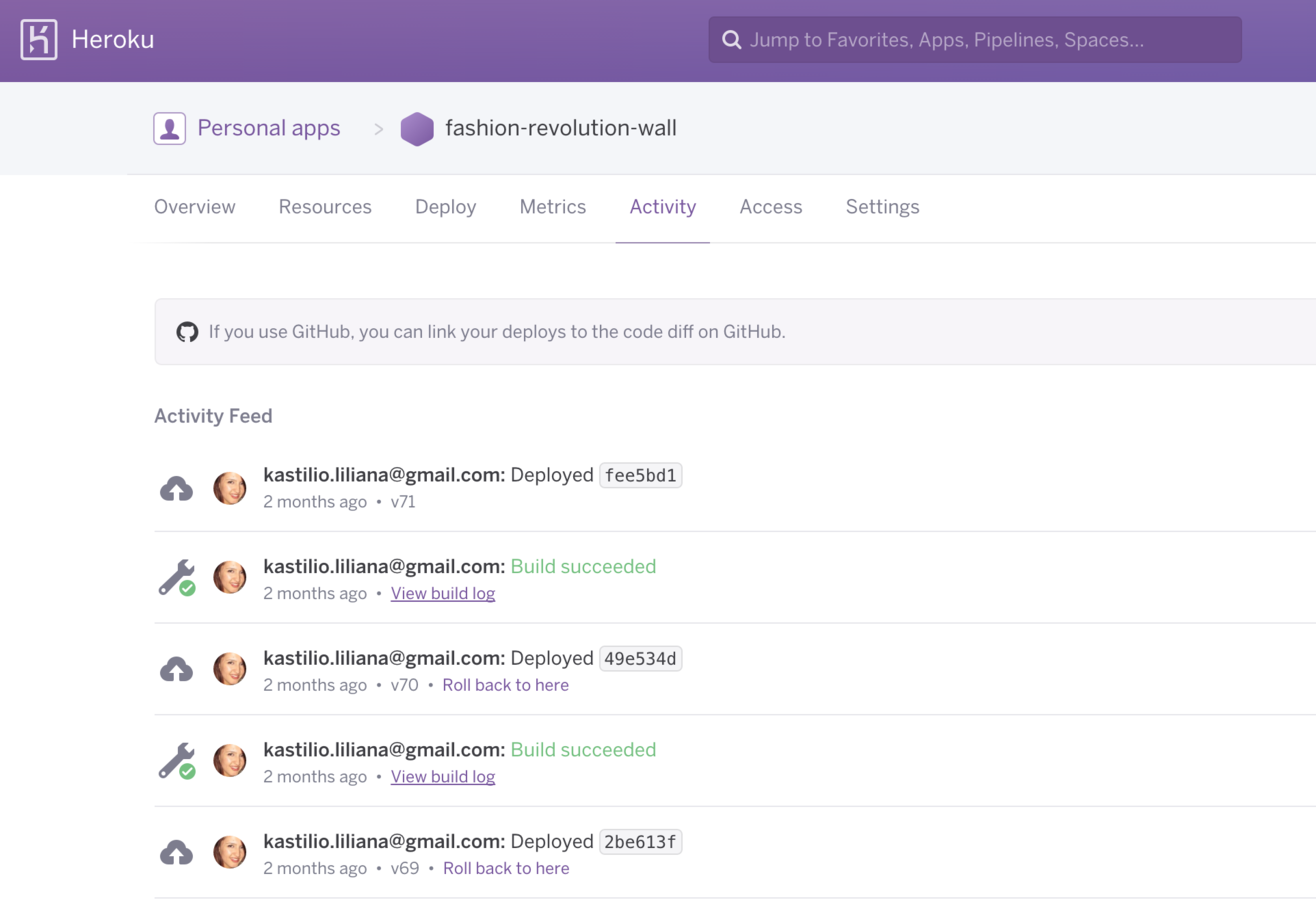Click the deploy cloud icon for v71
Screen dimensions: 1316x900
pyautogui.click(x=176, y=489)
